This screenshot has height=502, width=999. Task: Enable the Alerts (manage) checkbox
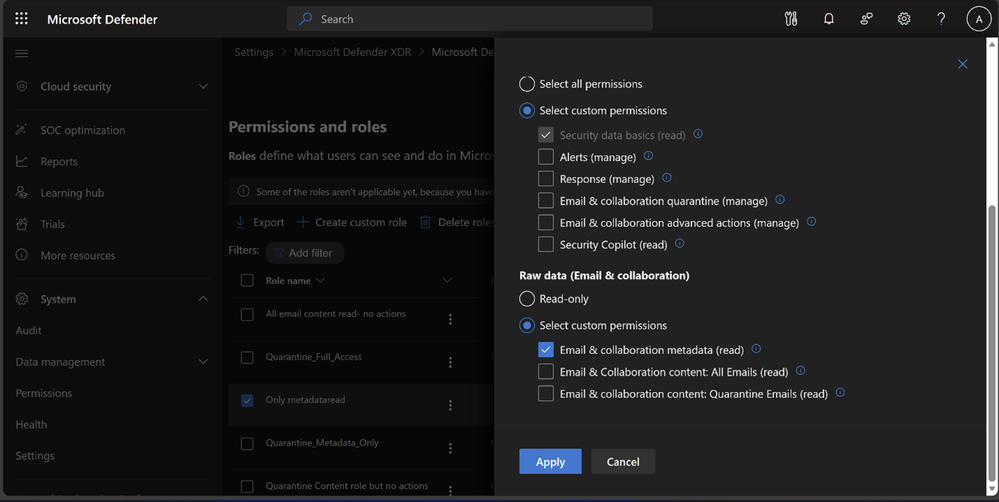point(546,157)
